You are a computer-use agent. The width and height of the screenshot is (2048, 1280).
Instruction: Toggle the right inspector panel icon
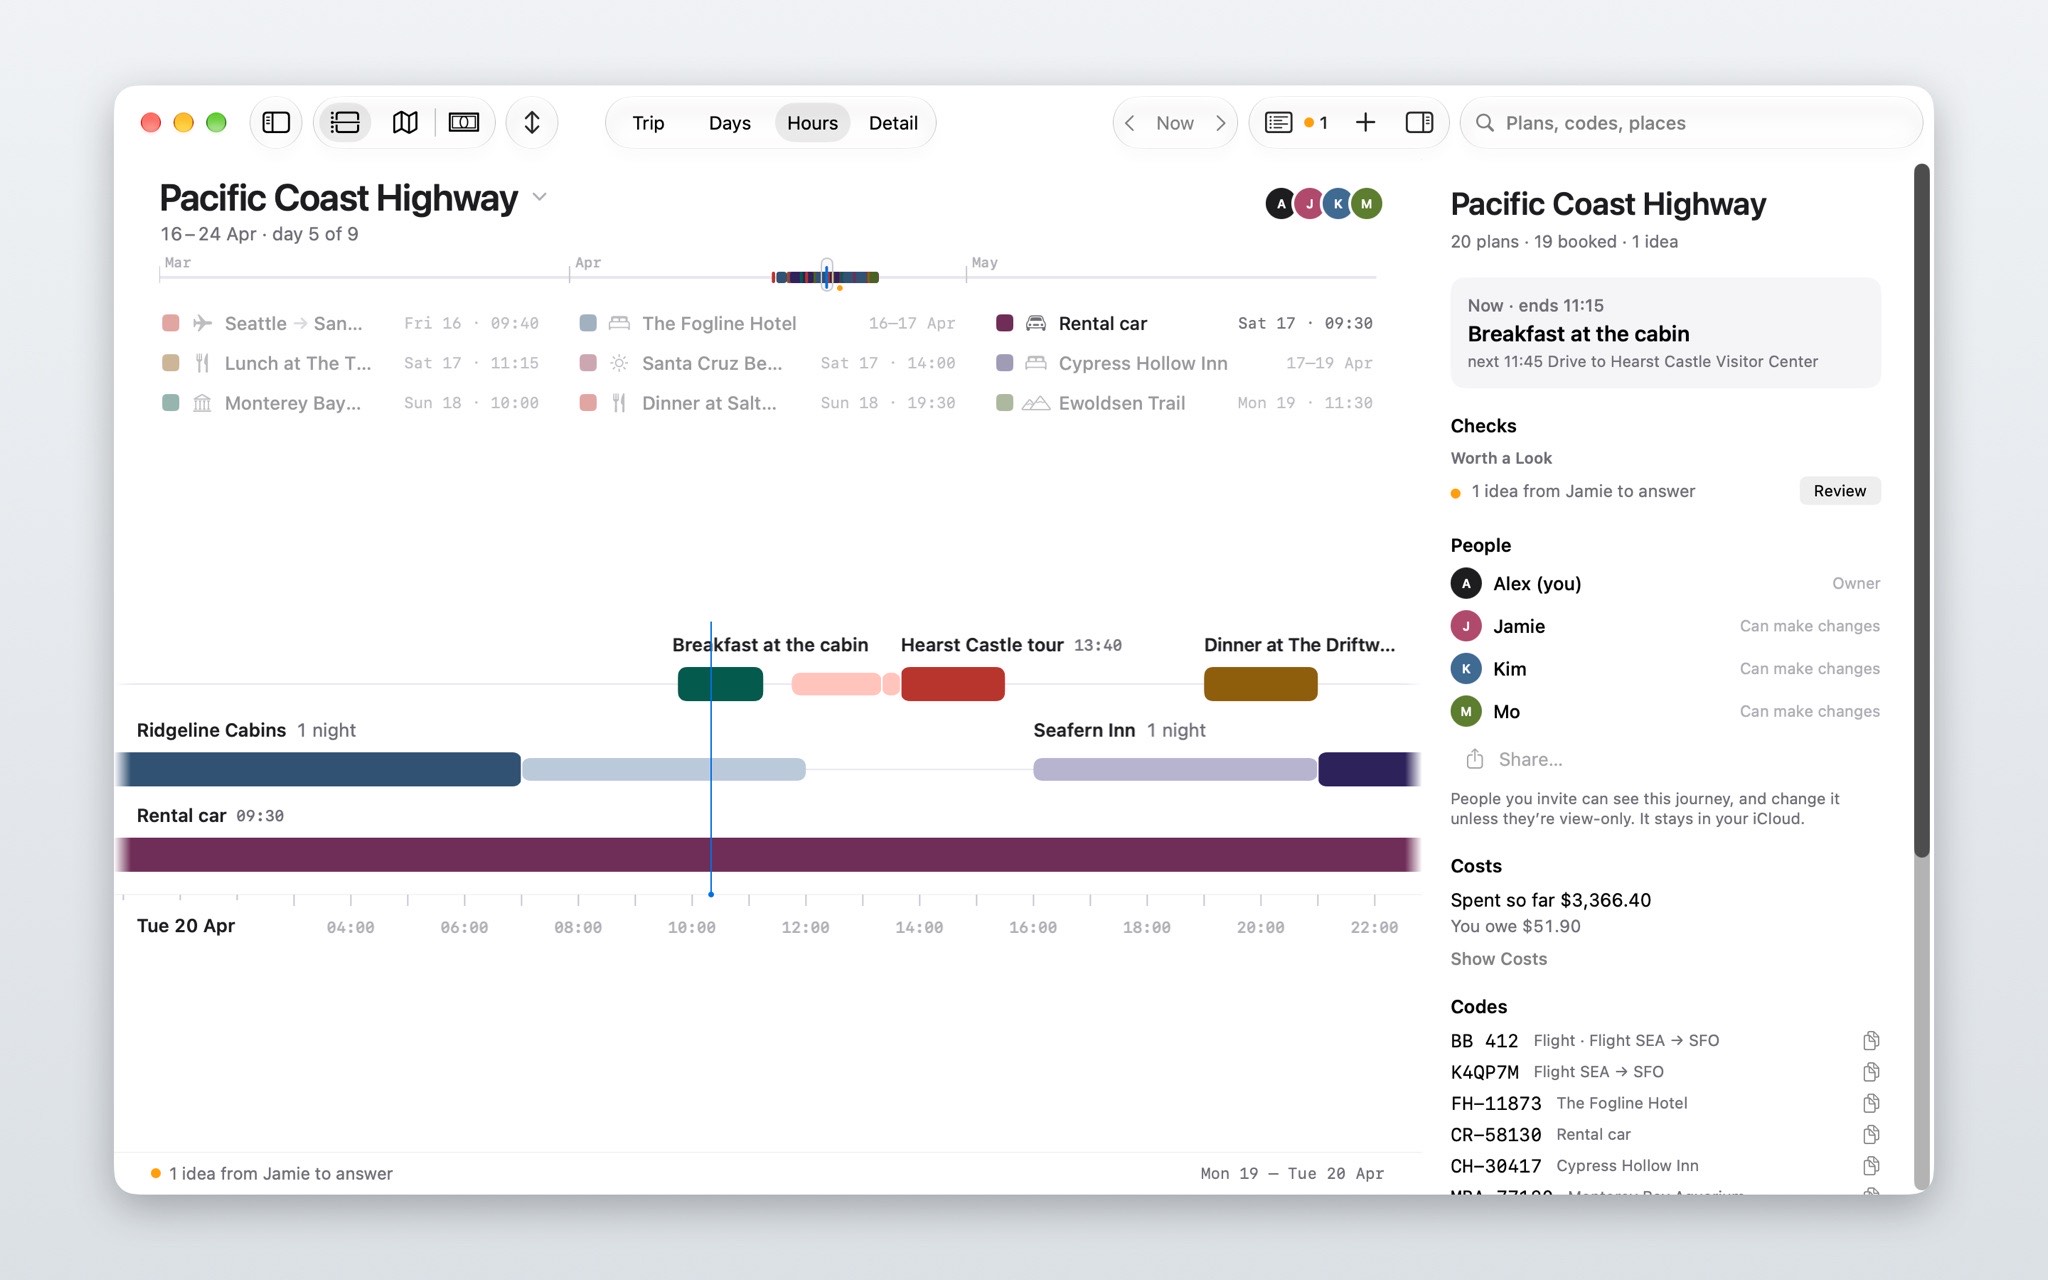pyautogui.click(x=1419, y=123)
